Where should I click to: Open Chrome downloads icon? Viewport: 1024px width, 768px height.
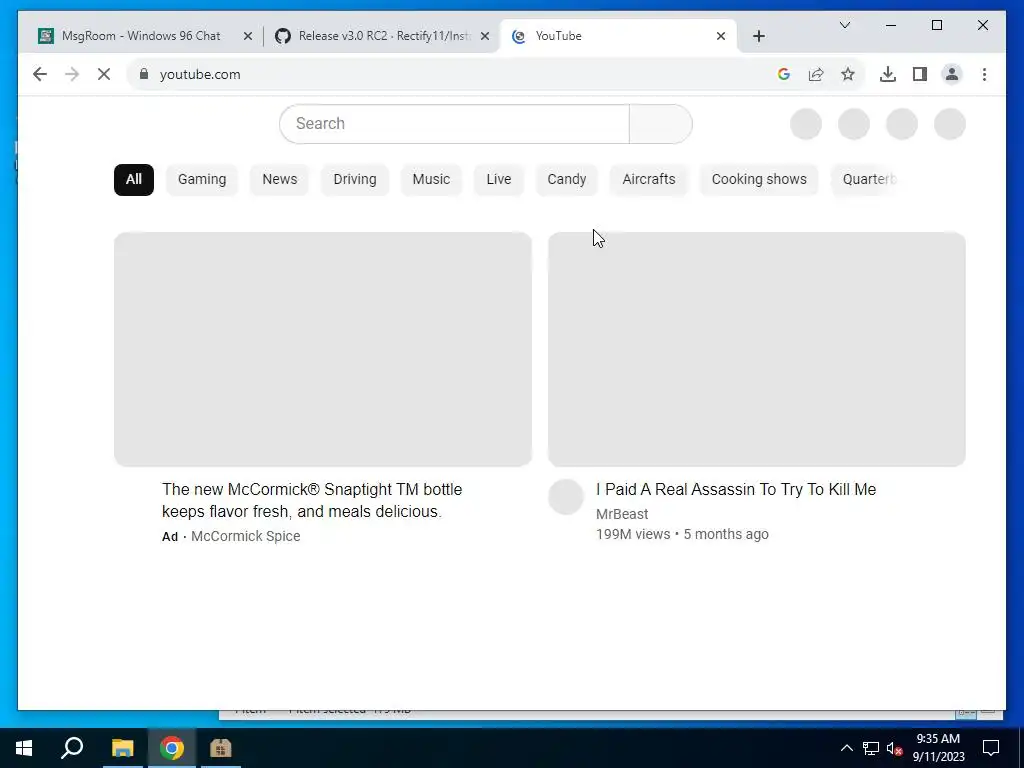[x=888, y=74]
